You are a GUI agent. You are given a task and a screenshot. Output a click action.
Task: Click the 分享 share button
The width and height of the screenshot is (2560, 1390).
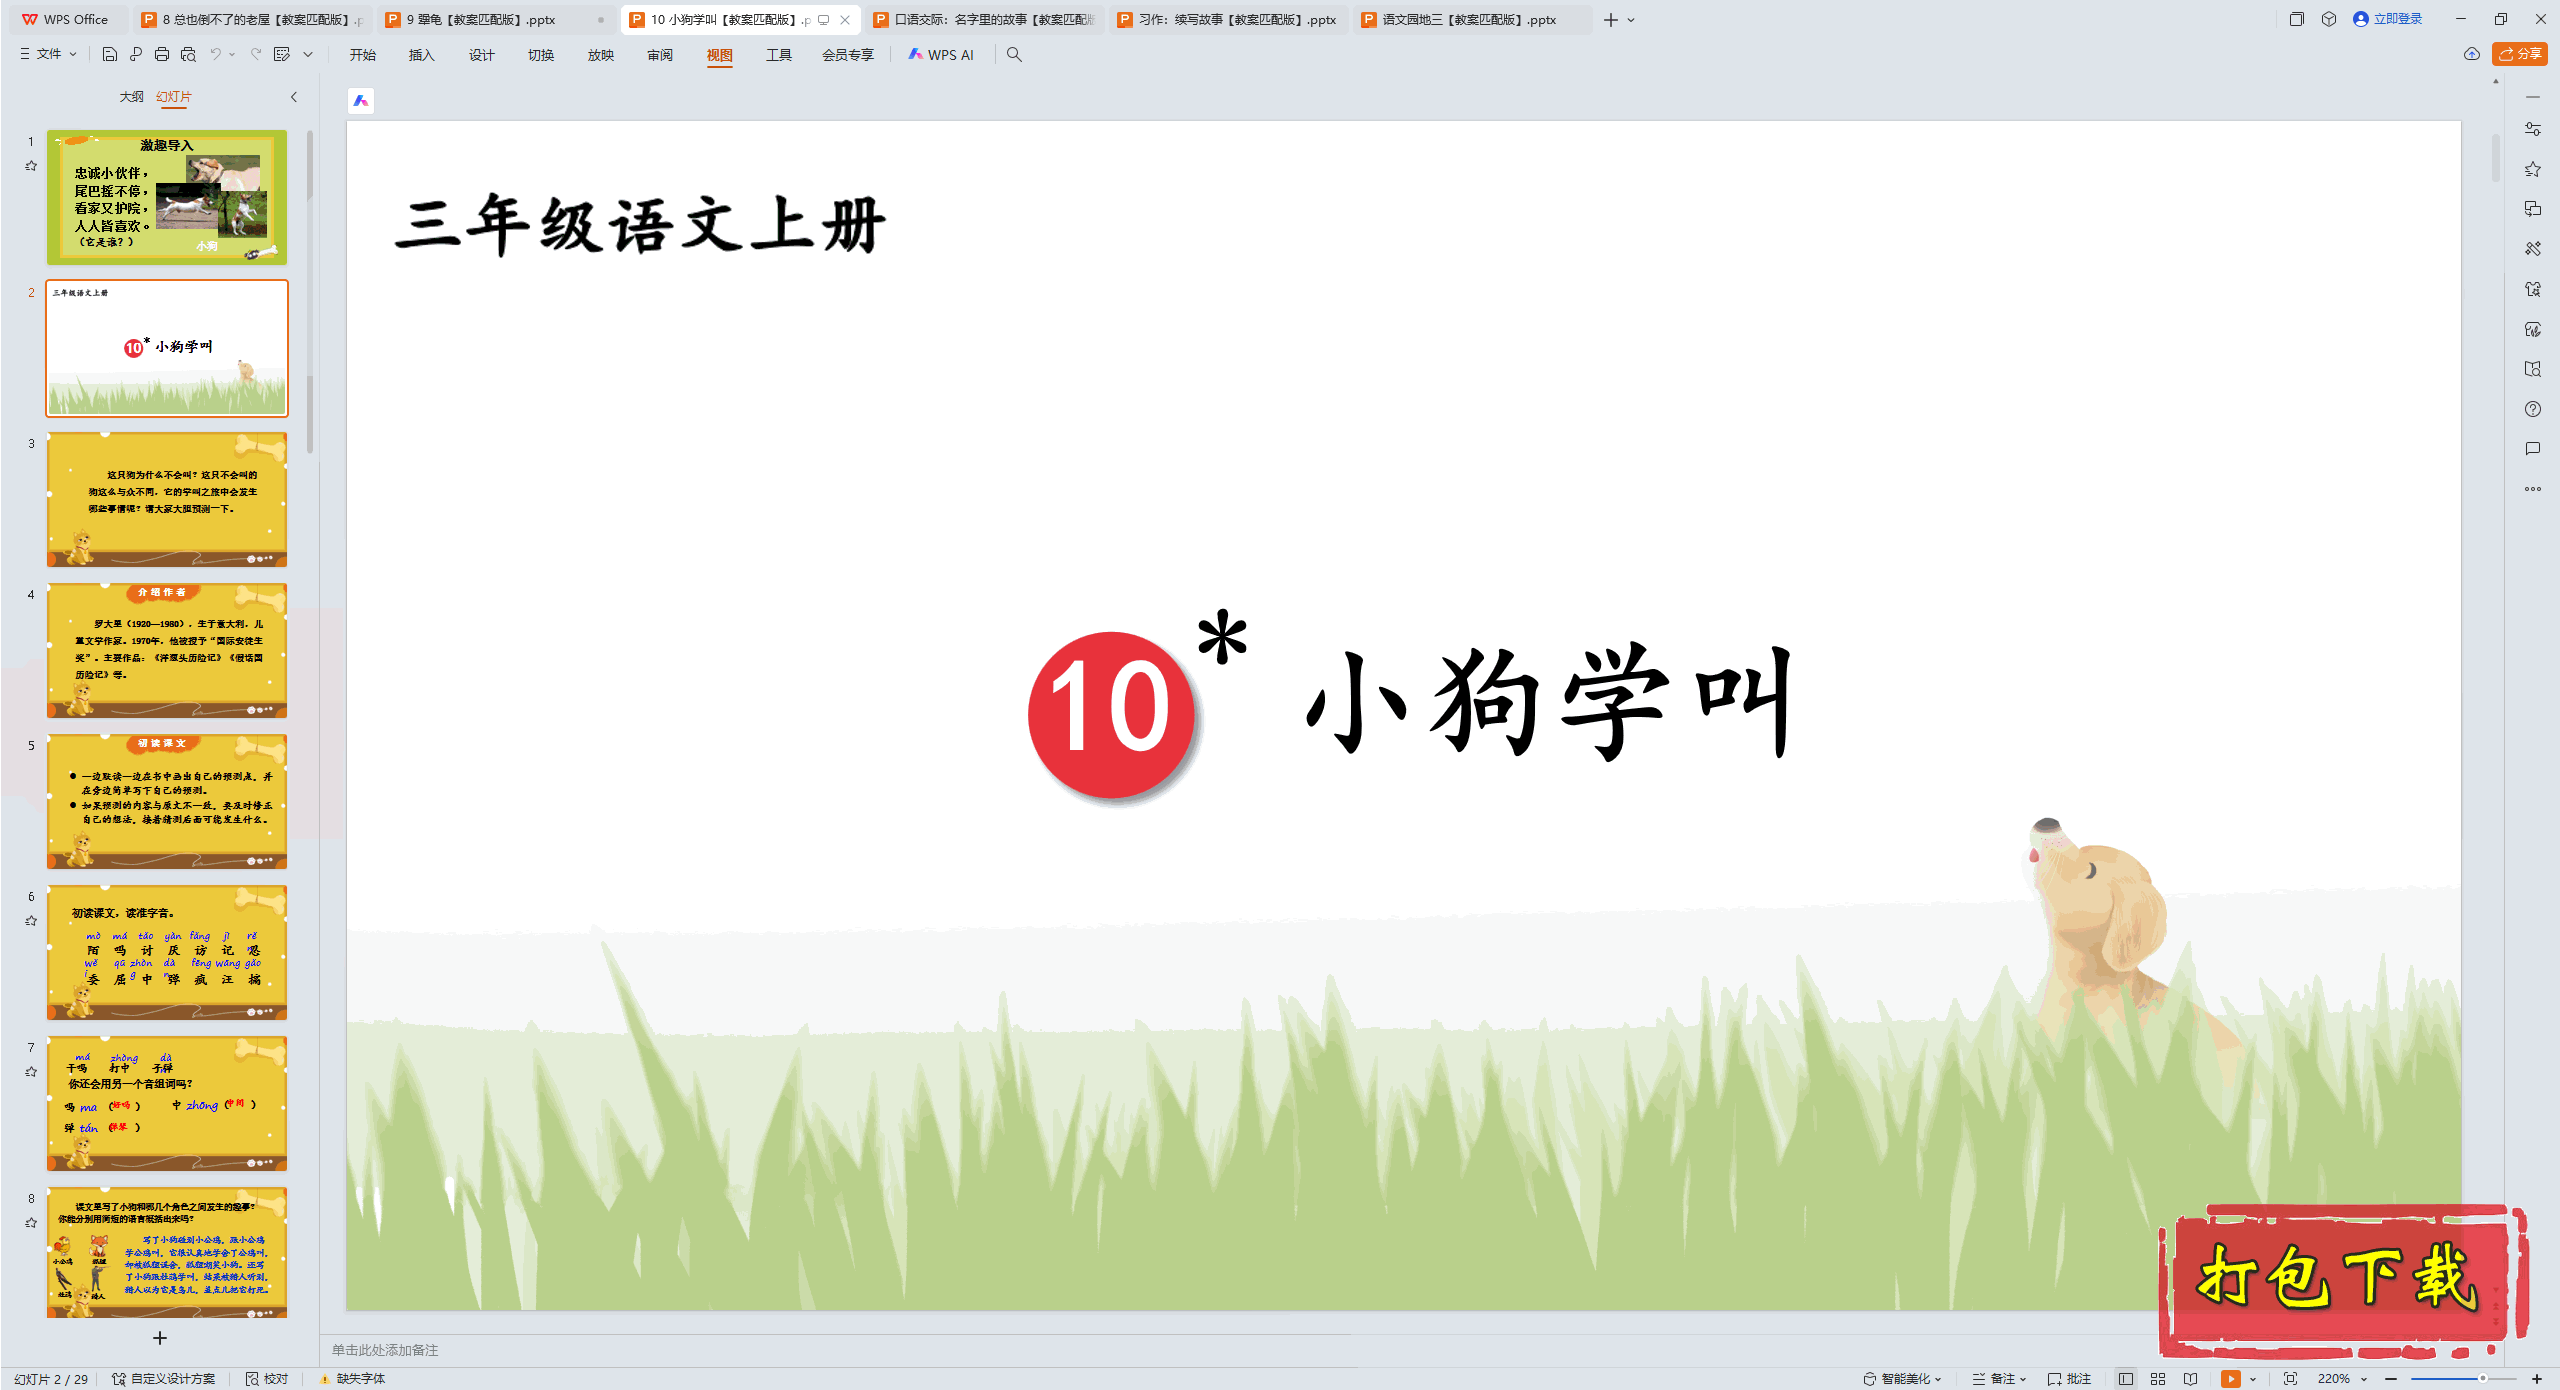2520,55
